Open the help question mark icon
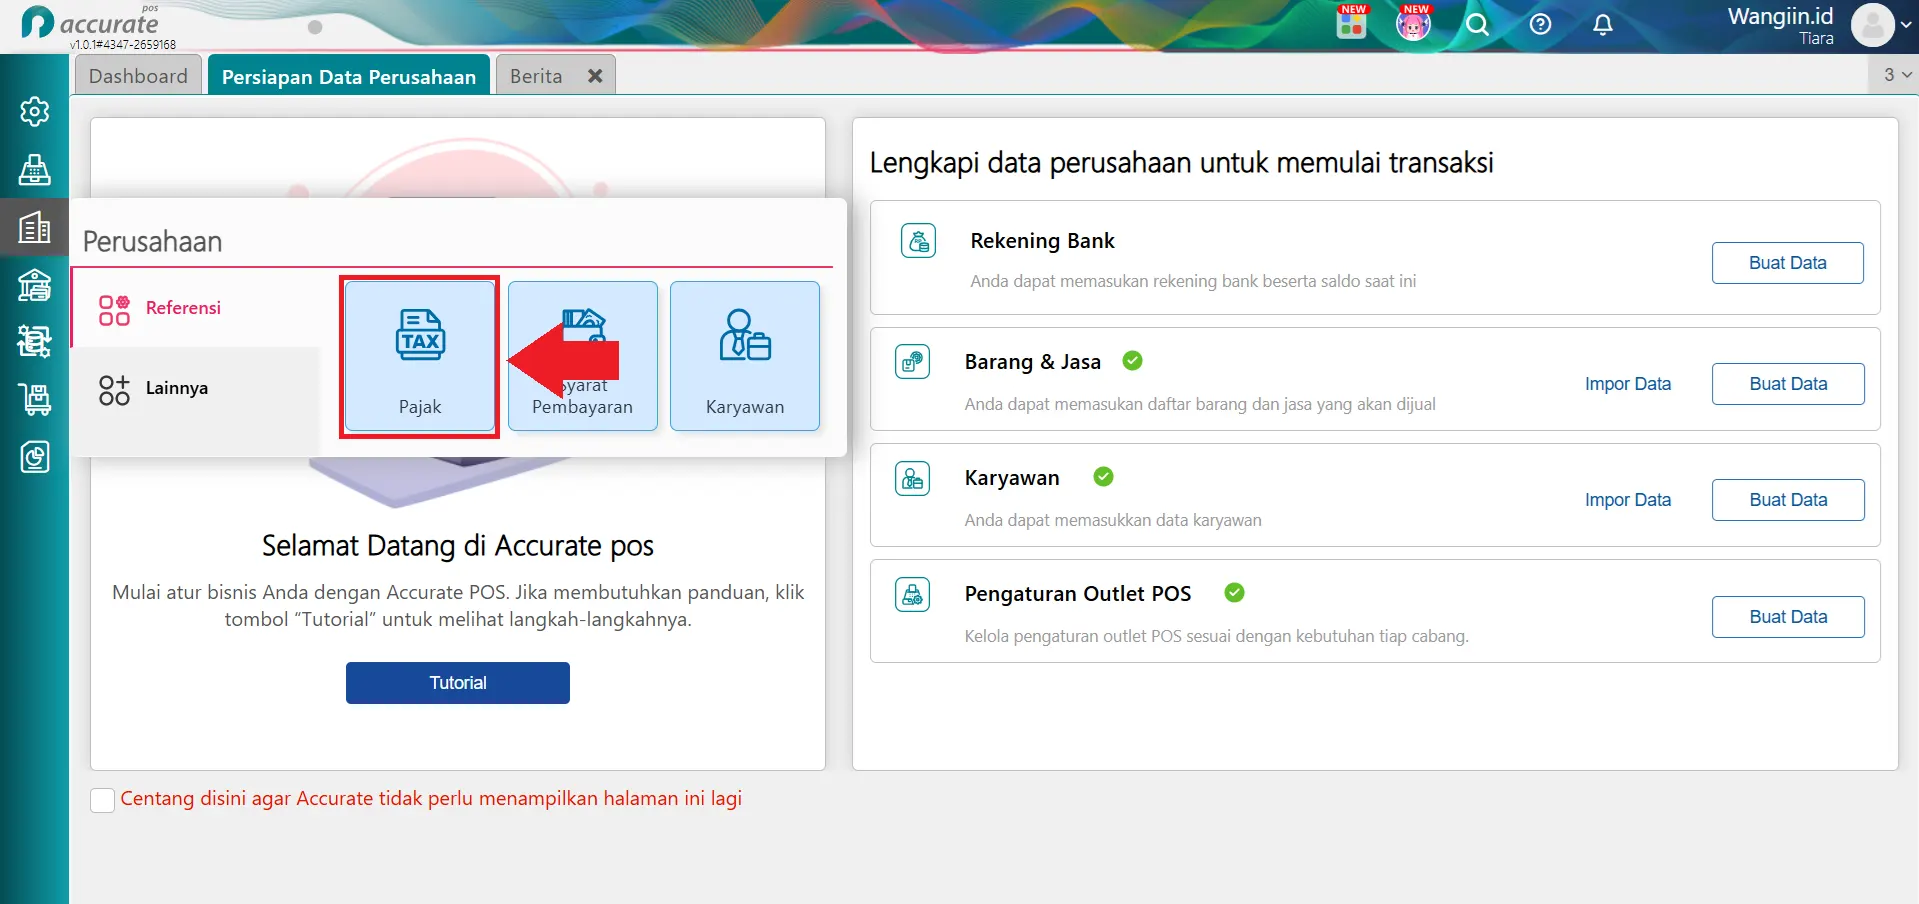The width and height of the screenshot is (1919, 904). pos(1540,24)
